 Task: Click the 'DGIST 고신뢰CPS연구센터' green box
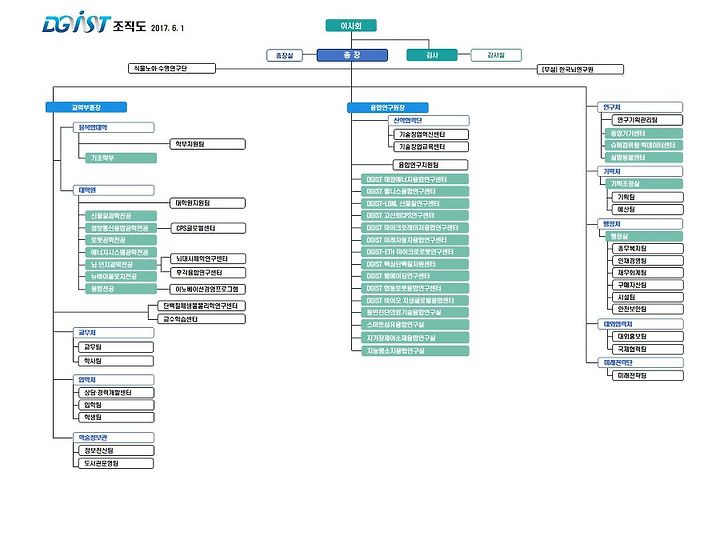click(415, 215)
